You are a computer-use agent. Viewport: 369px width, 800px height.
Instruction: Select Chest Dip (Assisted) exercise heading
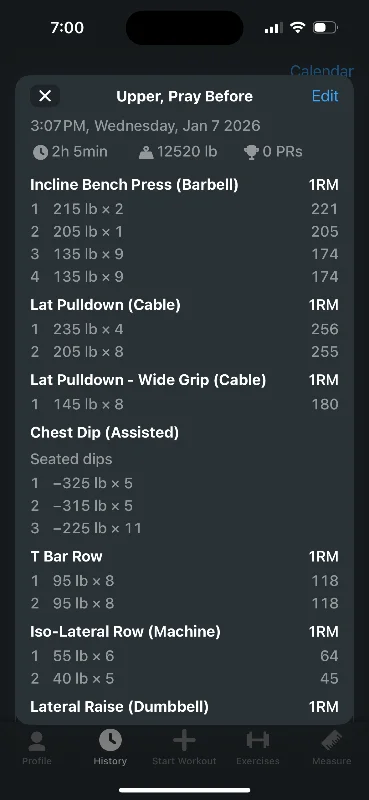tap(105, 433)
